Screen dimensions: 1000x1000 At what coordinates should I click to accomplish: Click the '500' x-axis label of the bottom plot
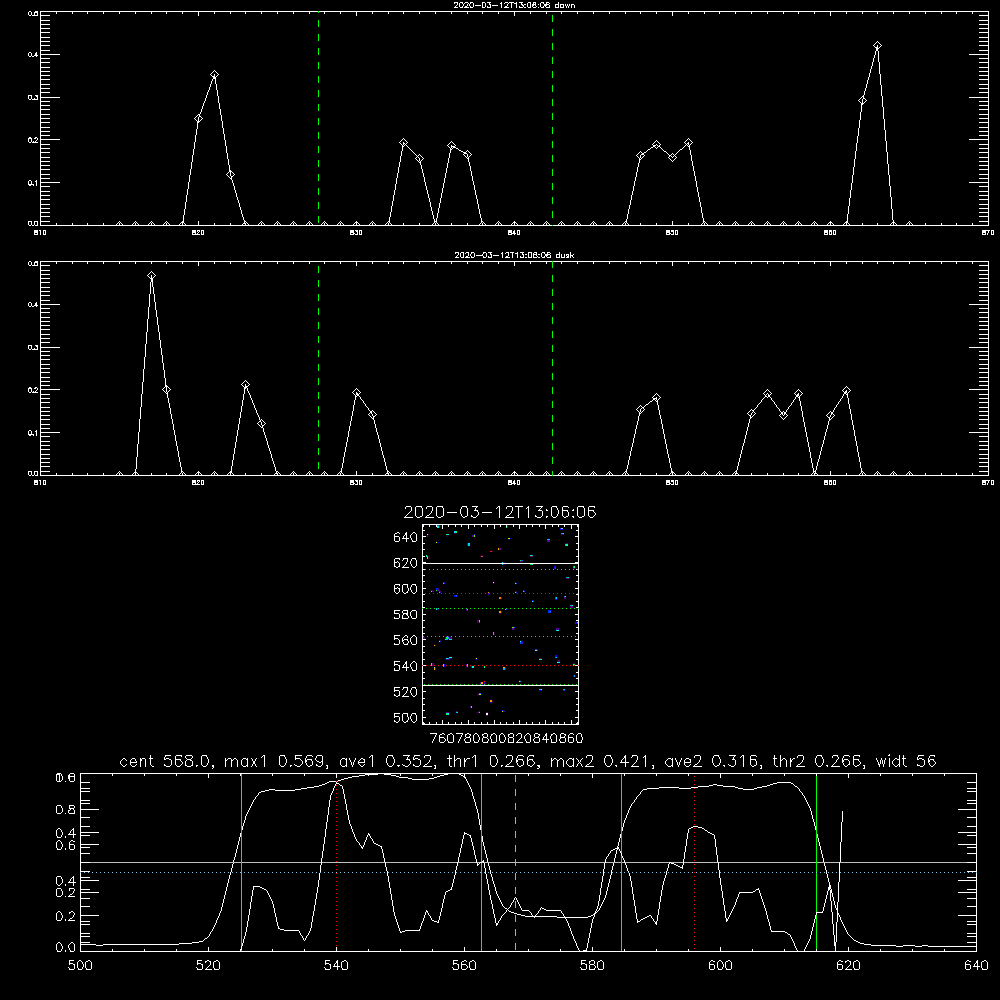[x=80, y=966]
